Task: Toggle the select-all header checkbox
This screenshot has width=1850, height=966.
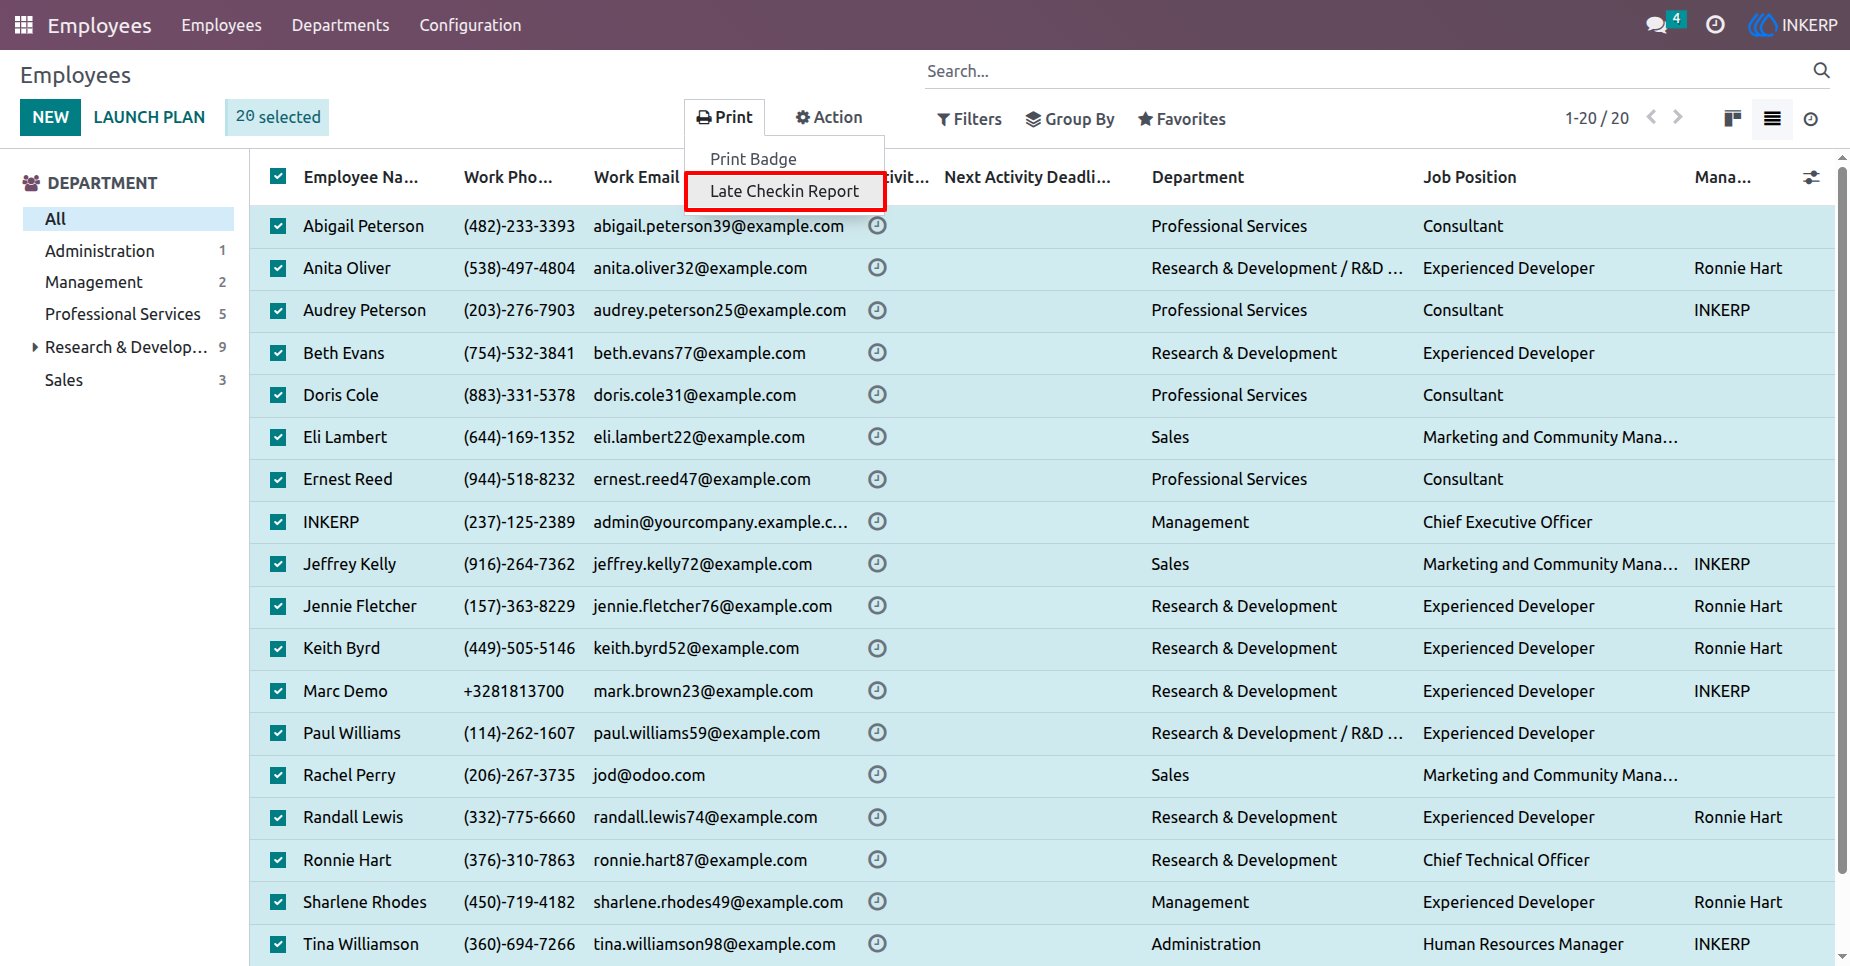Action: (x=278, y=177)
